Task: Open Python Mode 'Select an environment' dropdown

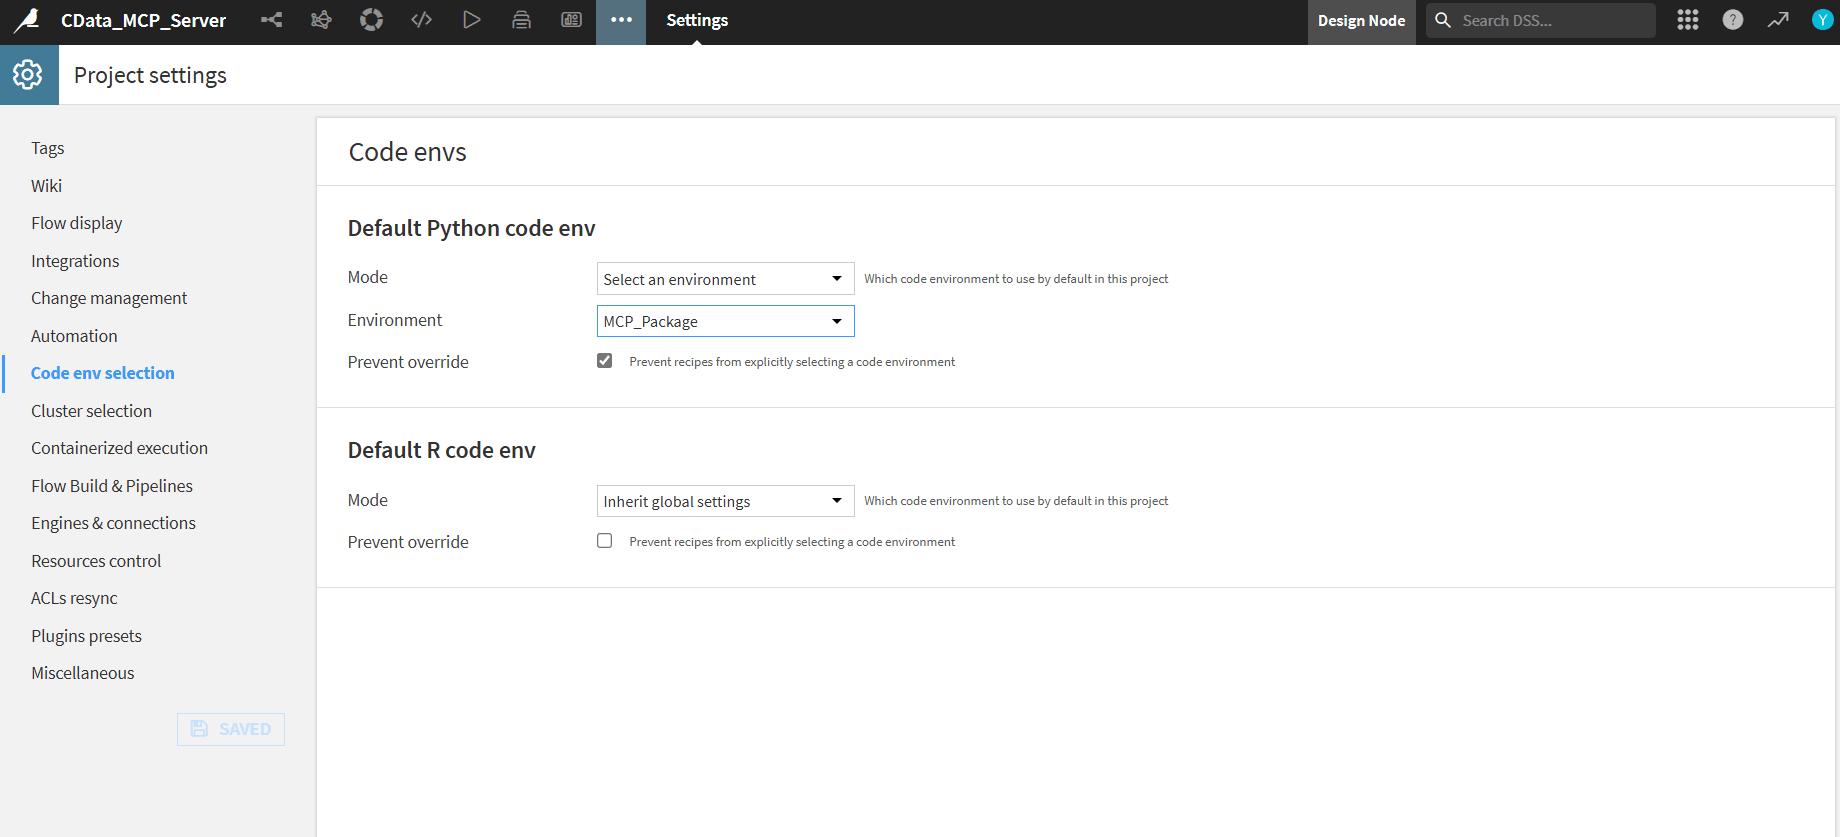Action: [725, 279]
